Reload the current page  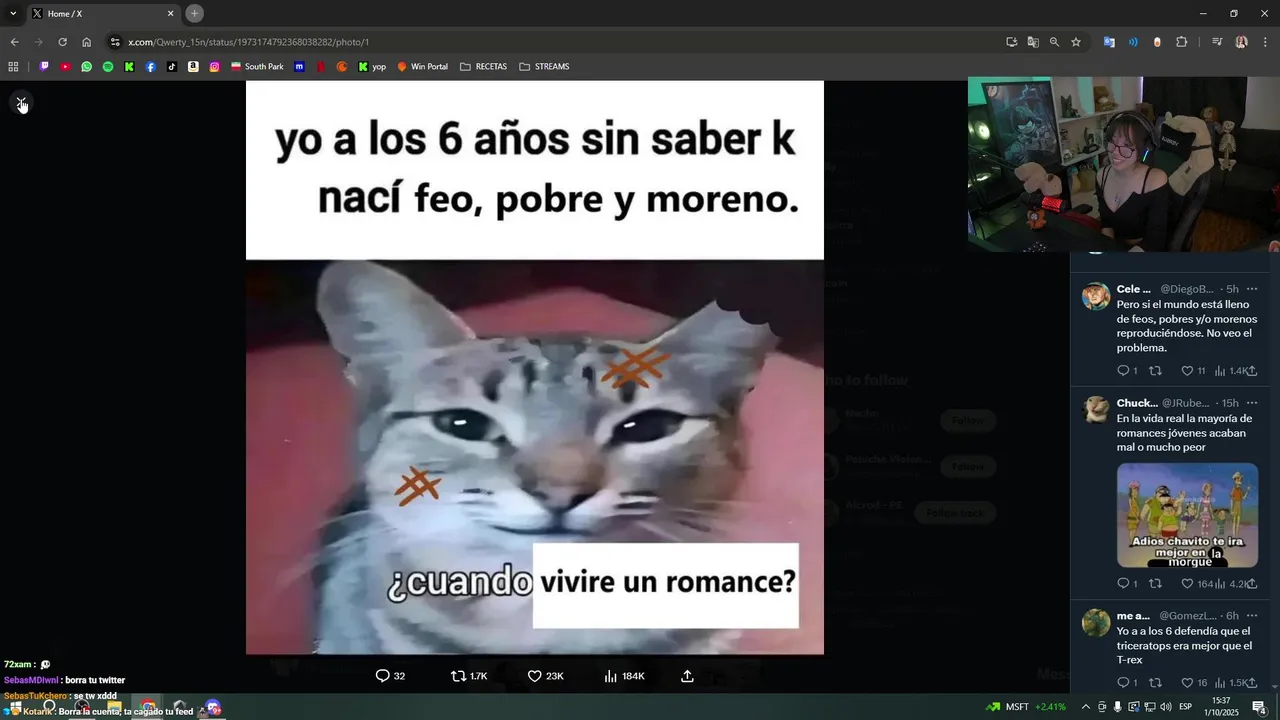click(62, 42)
